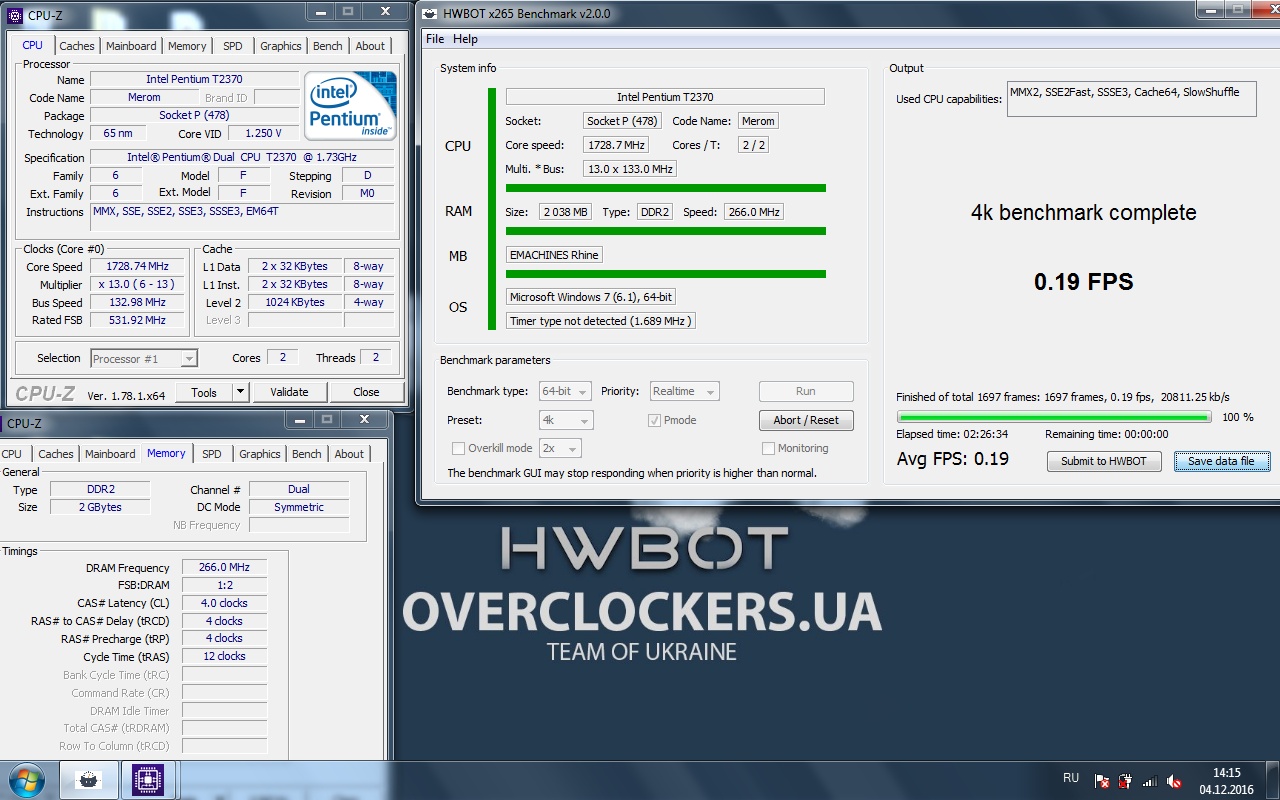This screenshot has height=800, width=1280.
Task: Open the Windows Start menu orb
Action: (26, 779)
